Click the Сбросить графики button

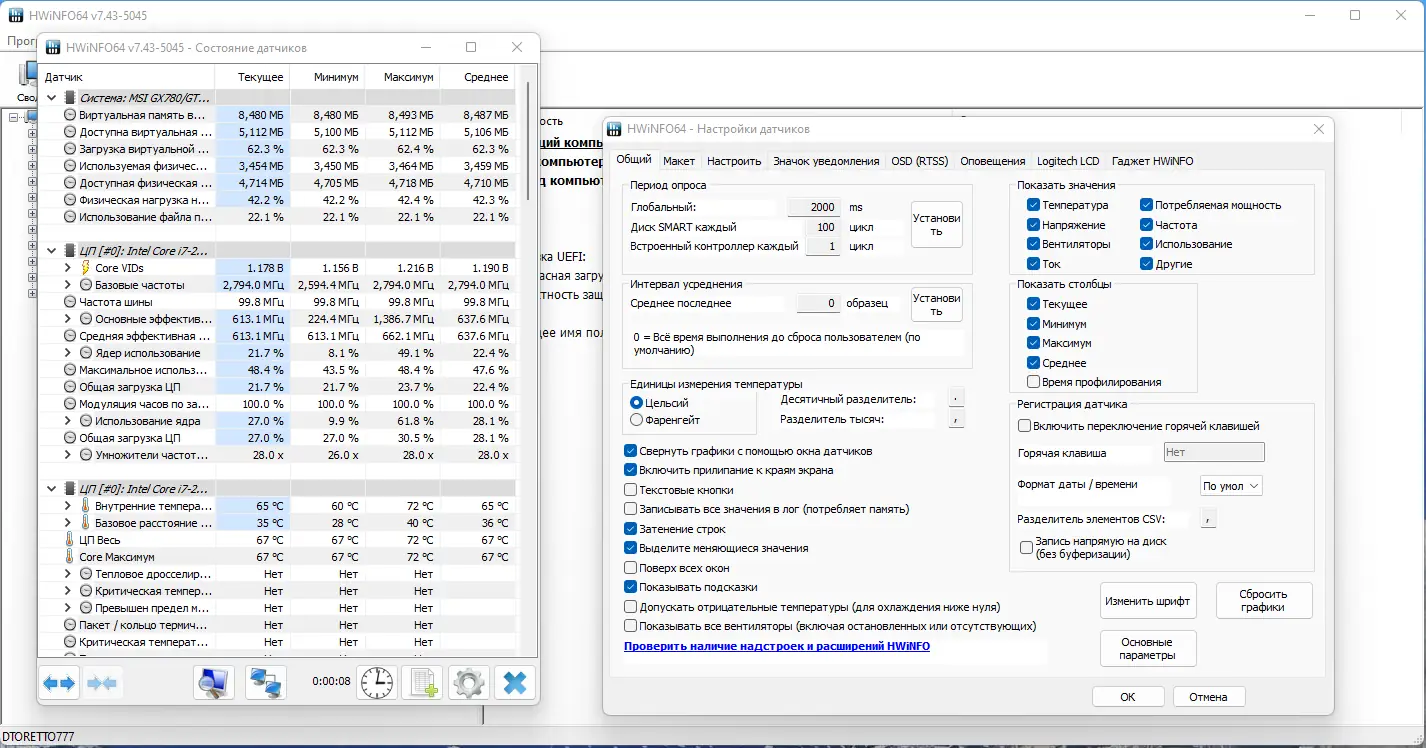[1264, 601]
